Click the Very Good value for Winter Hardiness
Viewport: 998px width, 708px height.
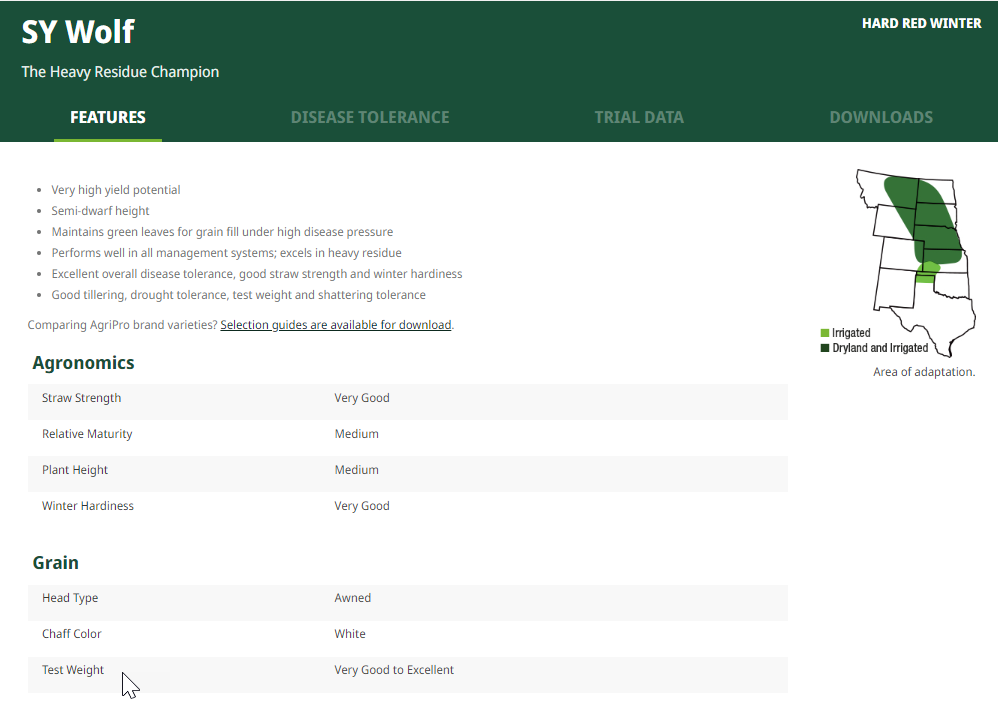[x=362, y=506]
